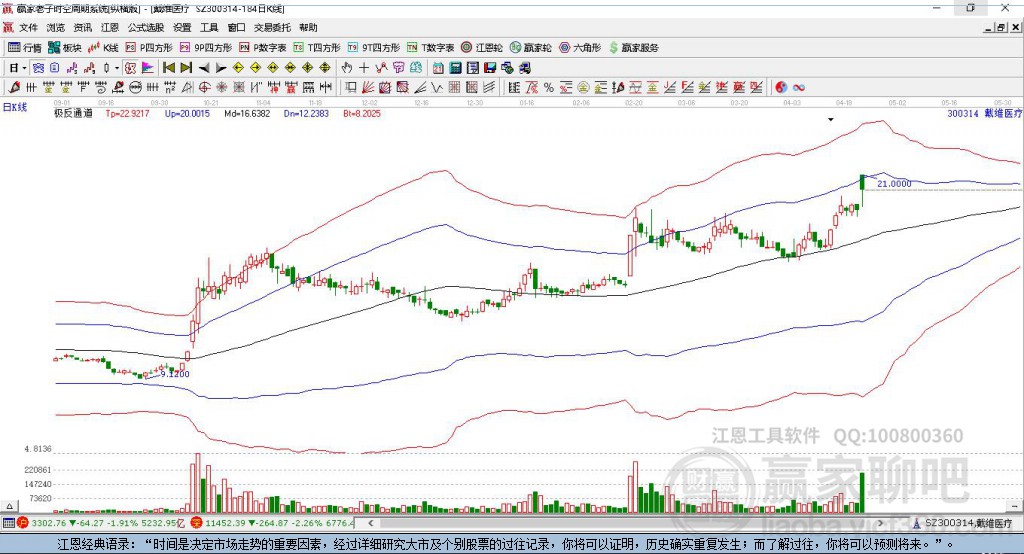Image resolution: width=1024 pixels, height=554 pixels.
Task: Click the 21.0000 price marker
Action: (894, 184)
